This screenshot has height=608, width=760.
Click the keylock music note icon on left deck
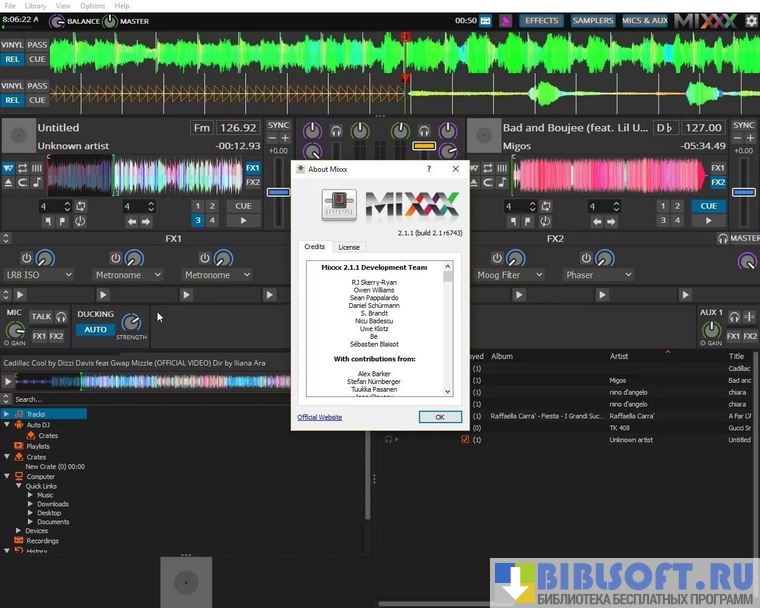[36, 183]
